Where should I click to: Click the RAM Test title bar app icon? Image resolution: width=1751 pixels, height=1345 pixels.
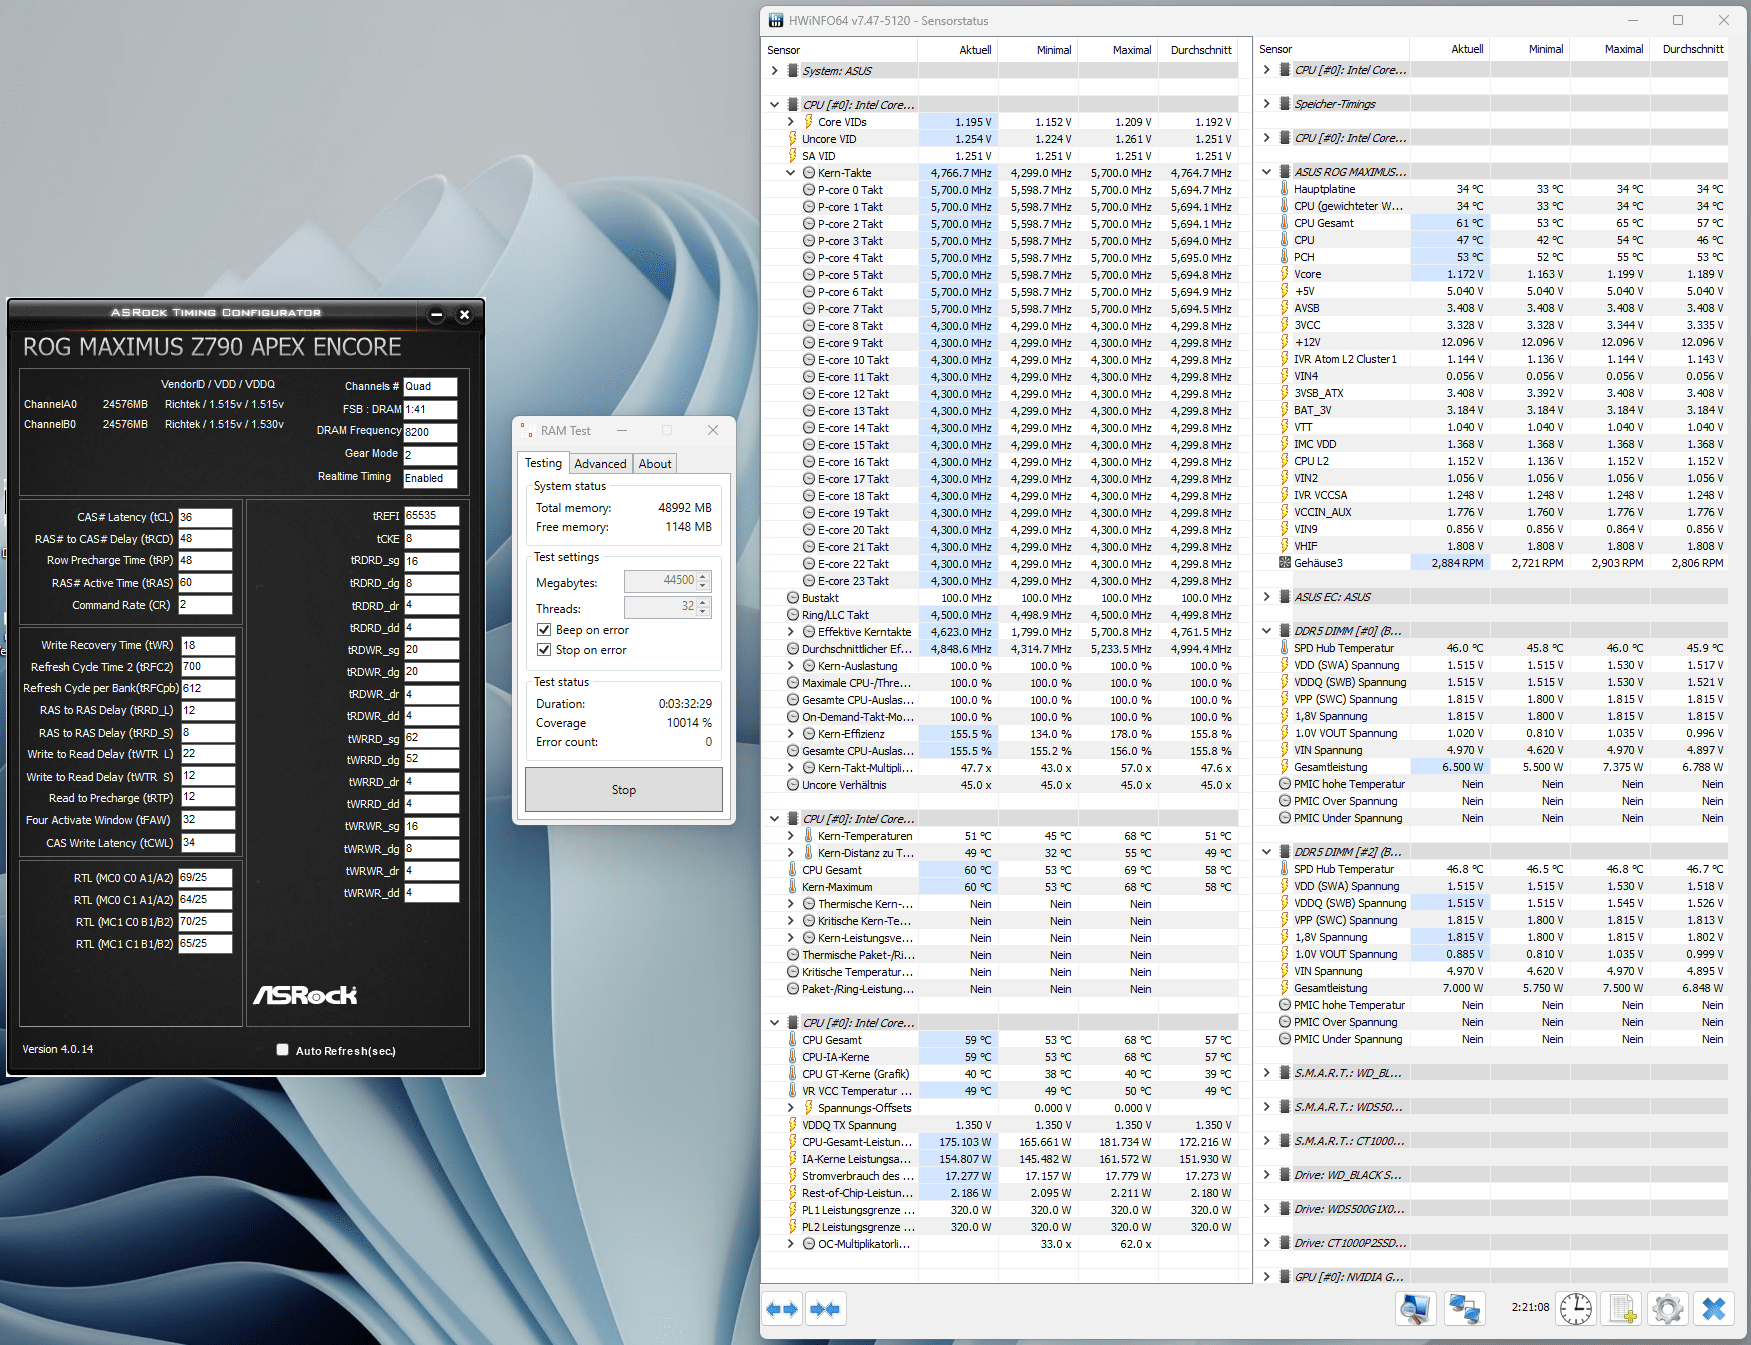[526, 431]
